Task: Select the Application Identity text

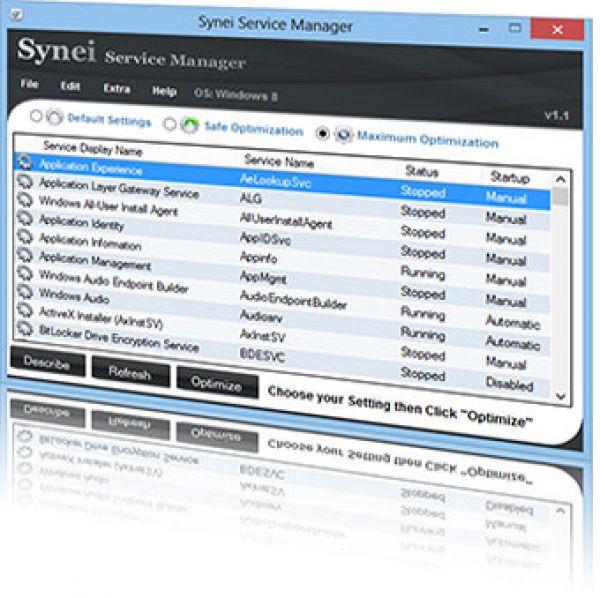Action: pos(82,222)
